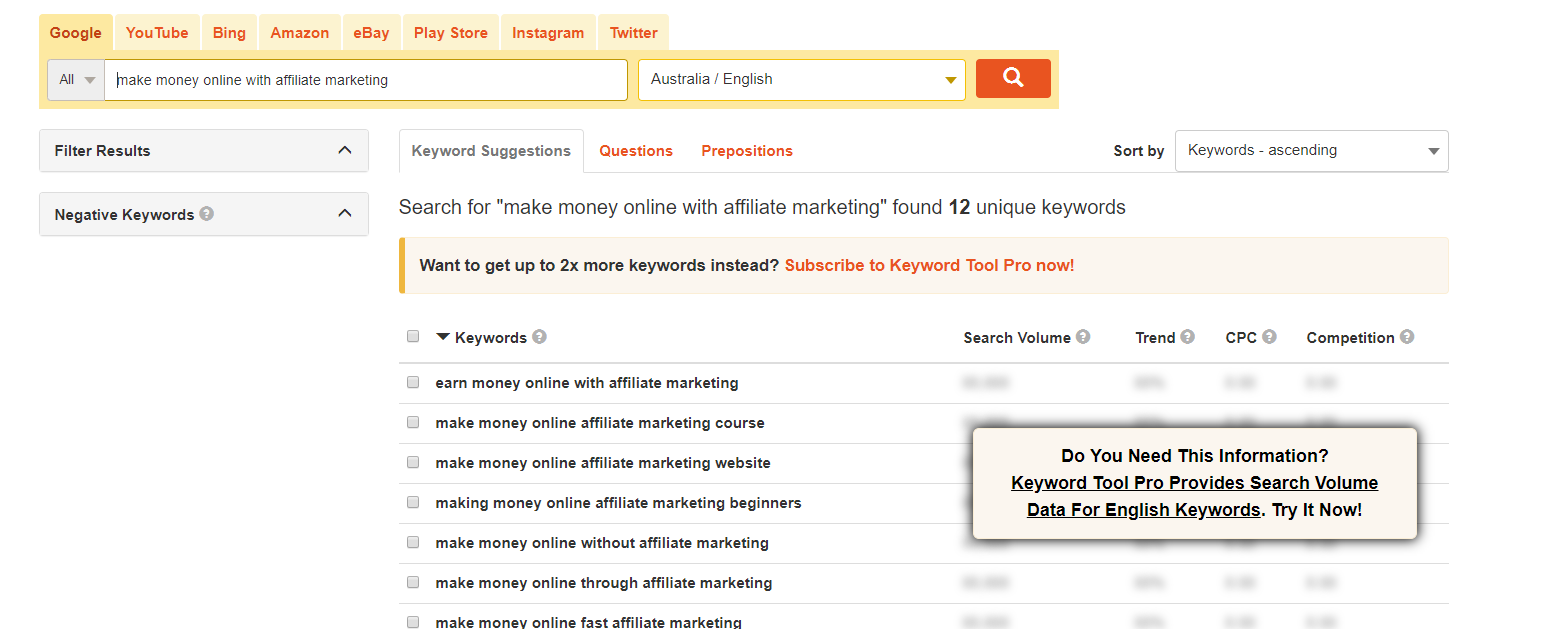Switch to the Bing tab
Viewport: 1544px width, 629px height.
(x=229, y=33)
